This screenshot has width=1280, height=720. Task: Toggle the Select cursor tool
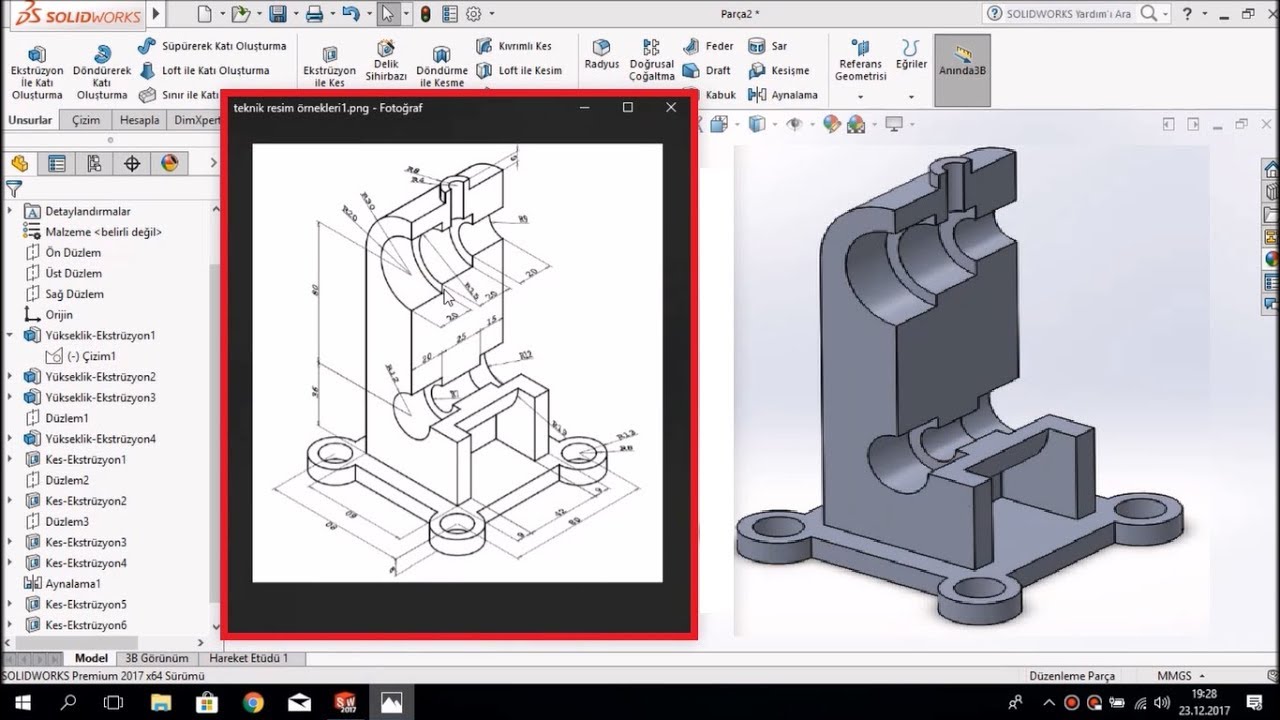tap(387, 14)
